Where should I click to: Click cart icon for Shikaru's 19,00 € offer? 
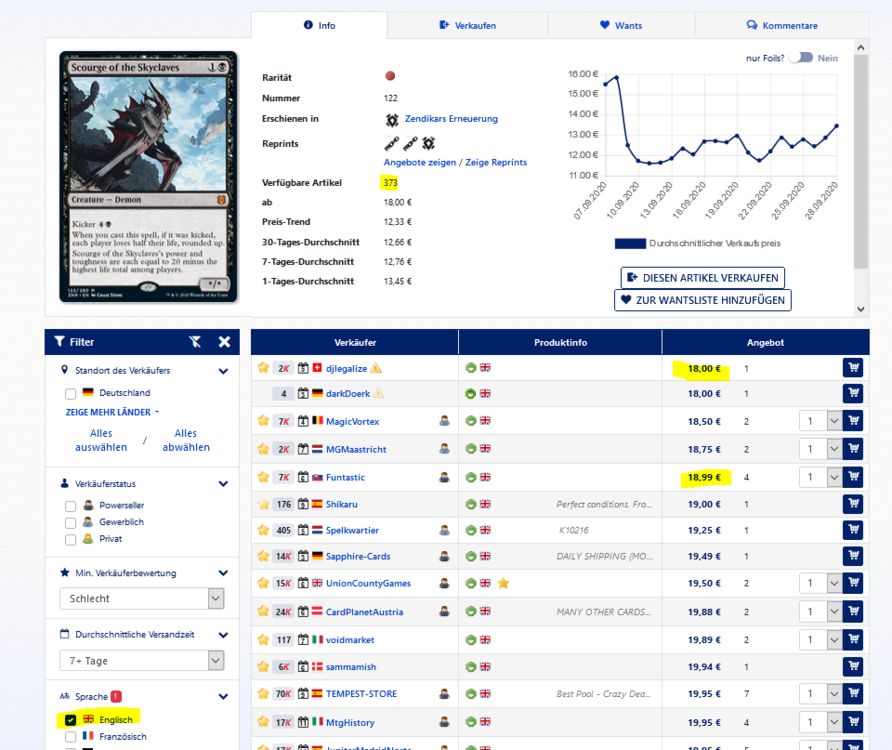click(x=852, y=504)
